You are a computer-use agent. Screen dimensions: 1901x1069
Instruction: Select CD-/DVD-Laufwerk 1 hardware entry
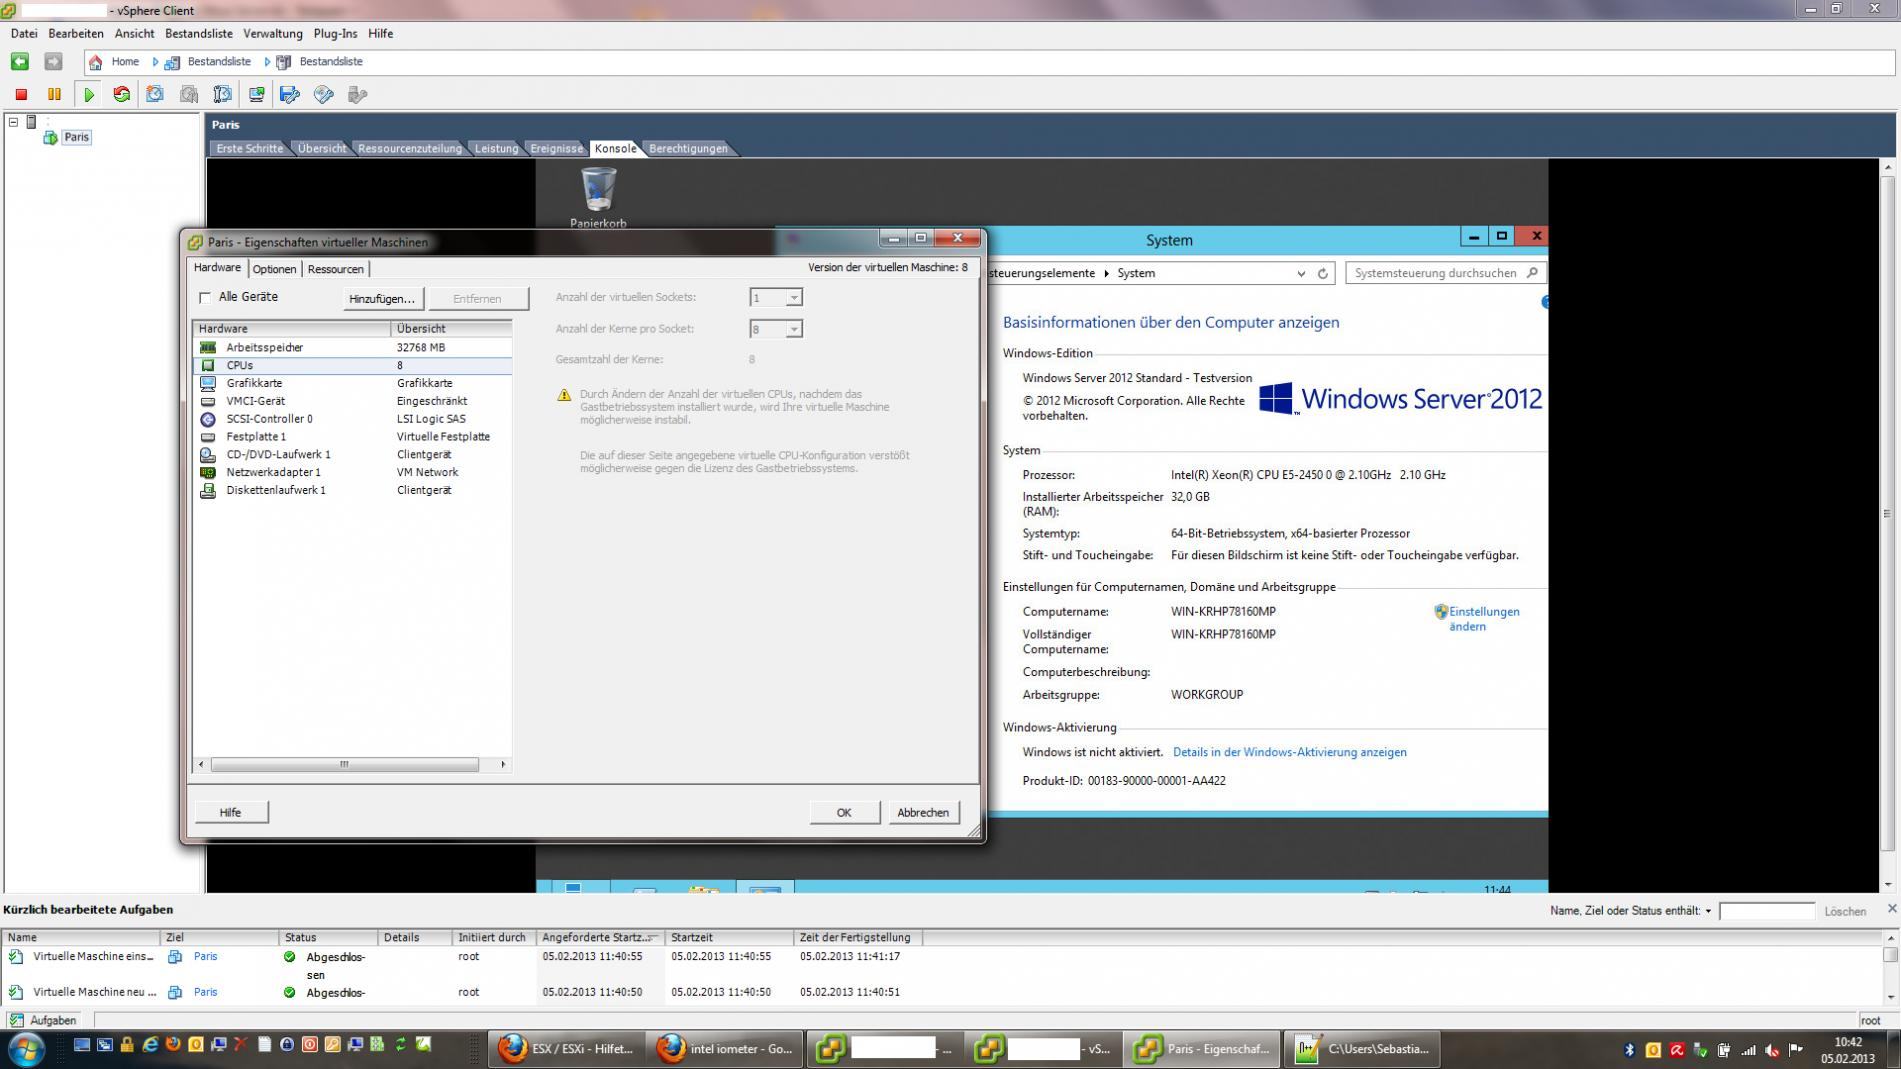[x=352, y=455]
